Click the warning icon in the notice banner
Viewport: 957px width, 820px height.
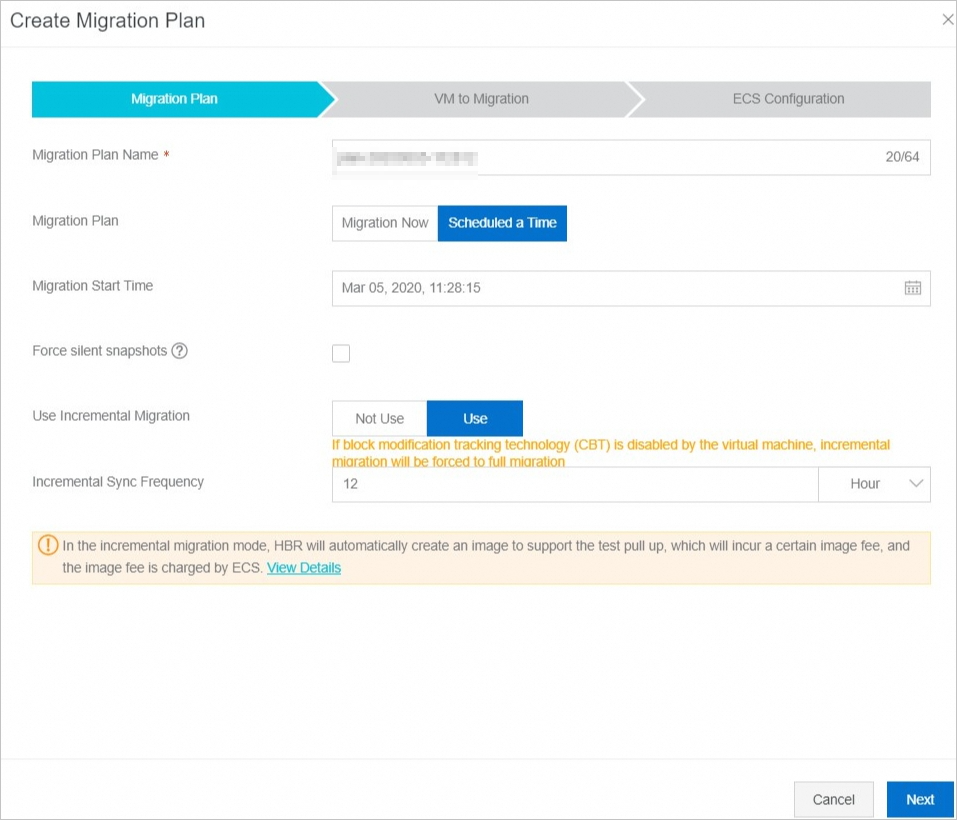[47, 545]
